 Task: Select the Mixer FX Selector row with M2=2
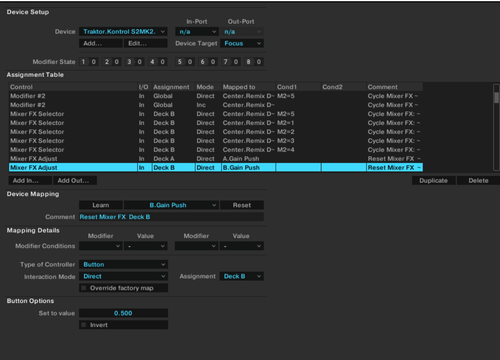pyautogui.click(x=216, y=132)
